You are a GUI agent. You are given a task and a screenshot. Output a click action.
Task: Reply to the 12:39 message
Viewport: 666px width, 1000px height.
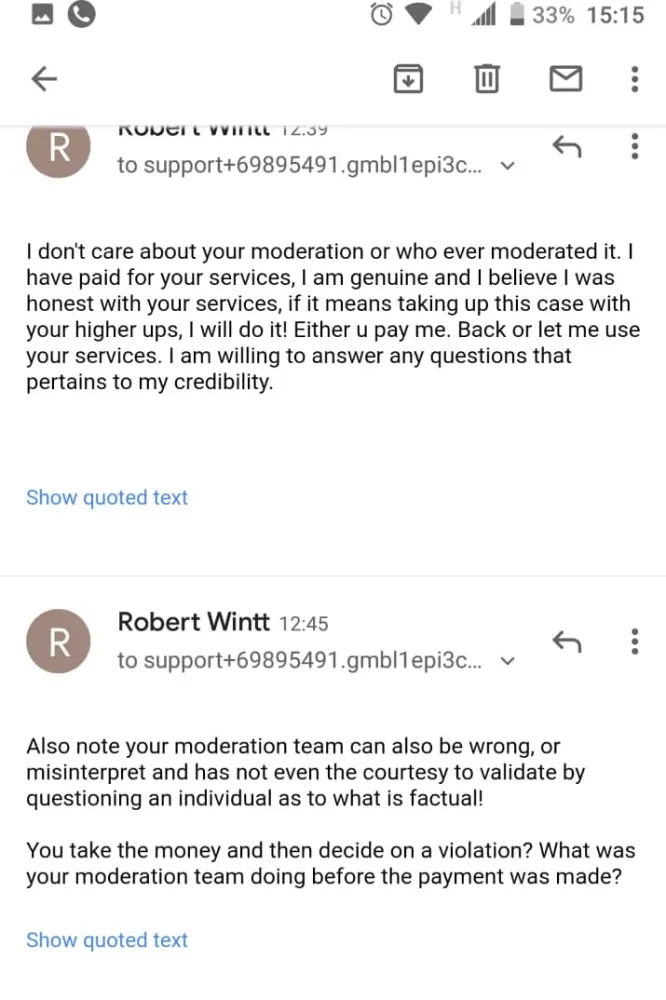[567, 148]
